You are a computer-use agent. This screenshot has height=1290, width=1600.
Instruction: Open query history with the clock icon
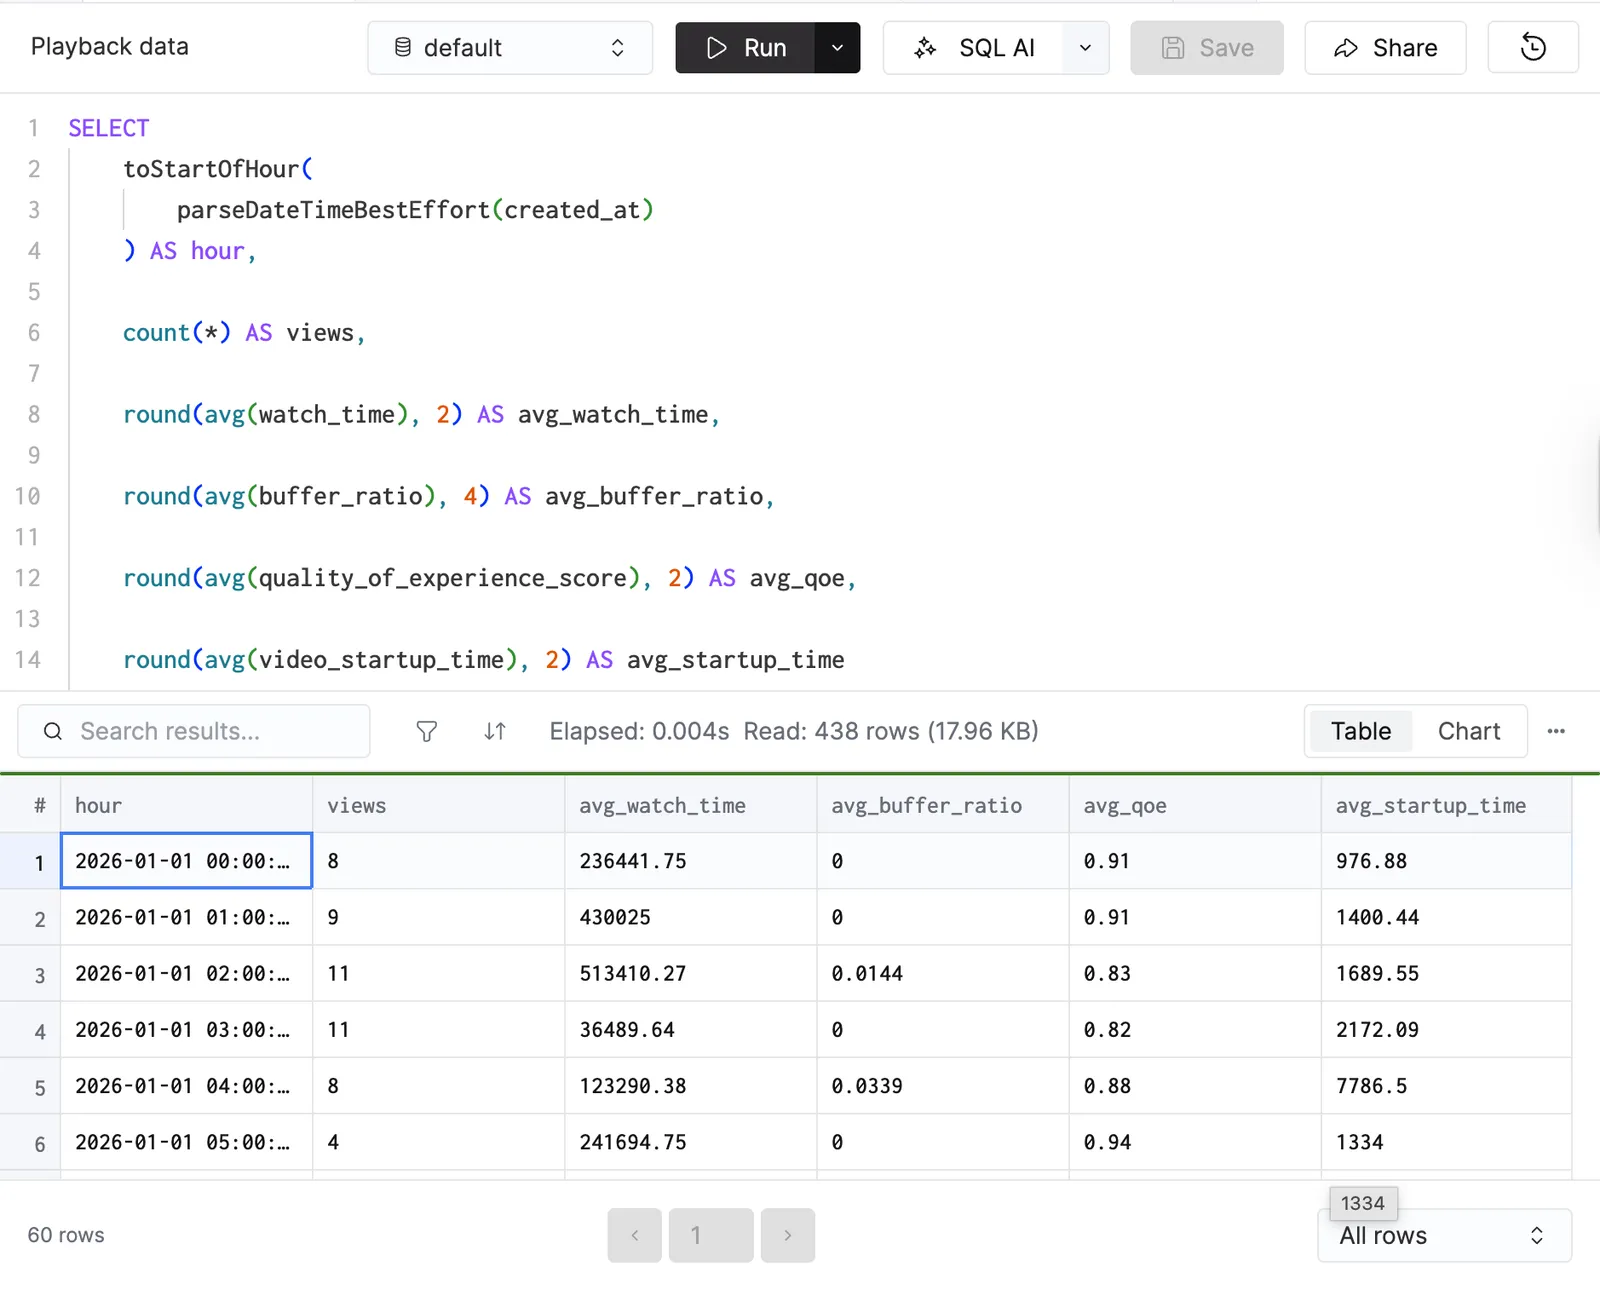[1533, 47]
